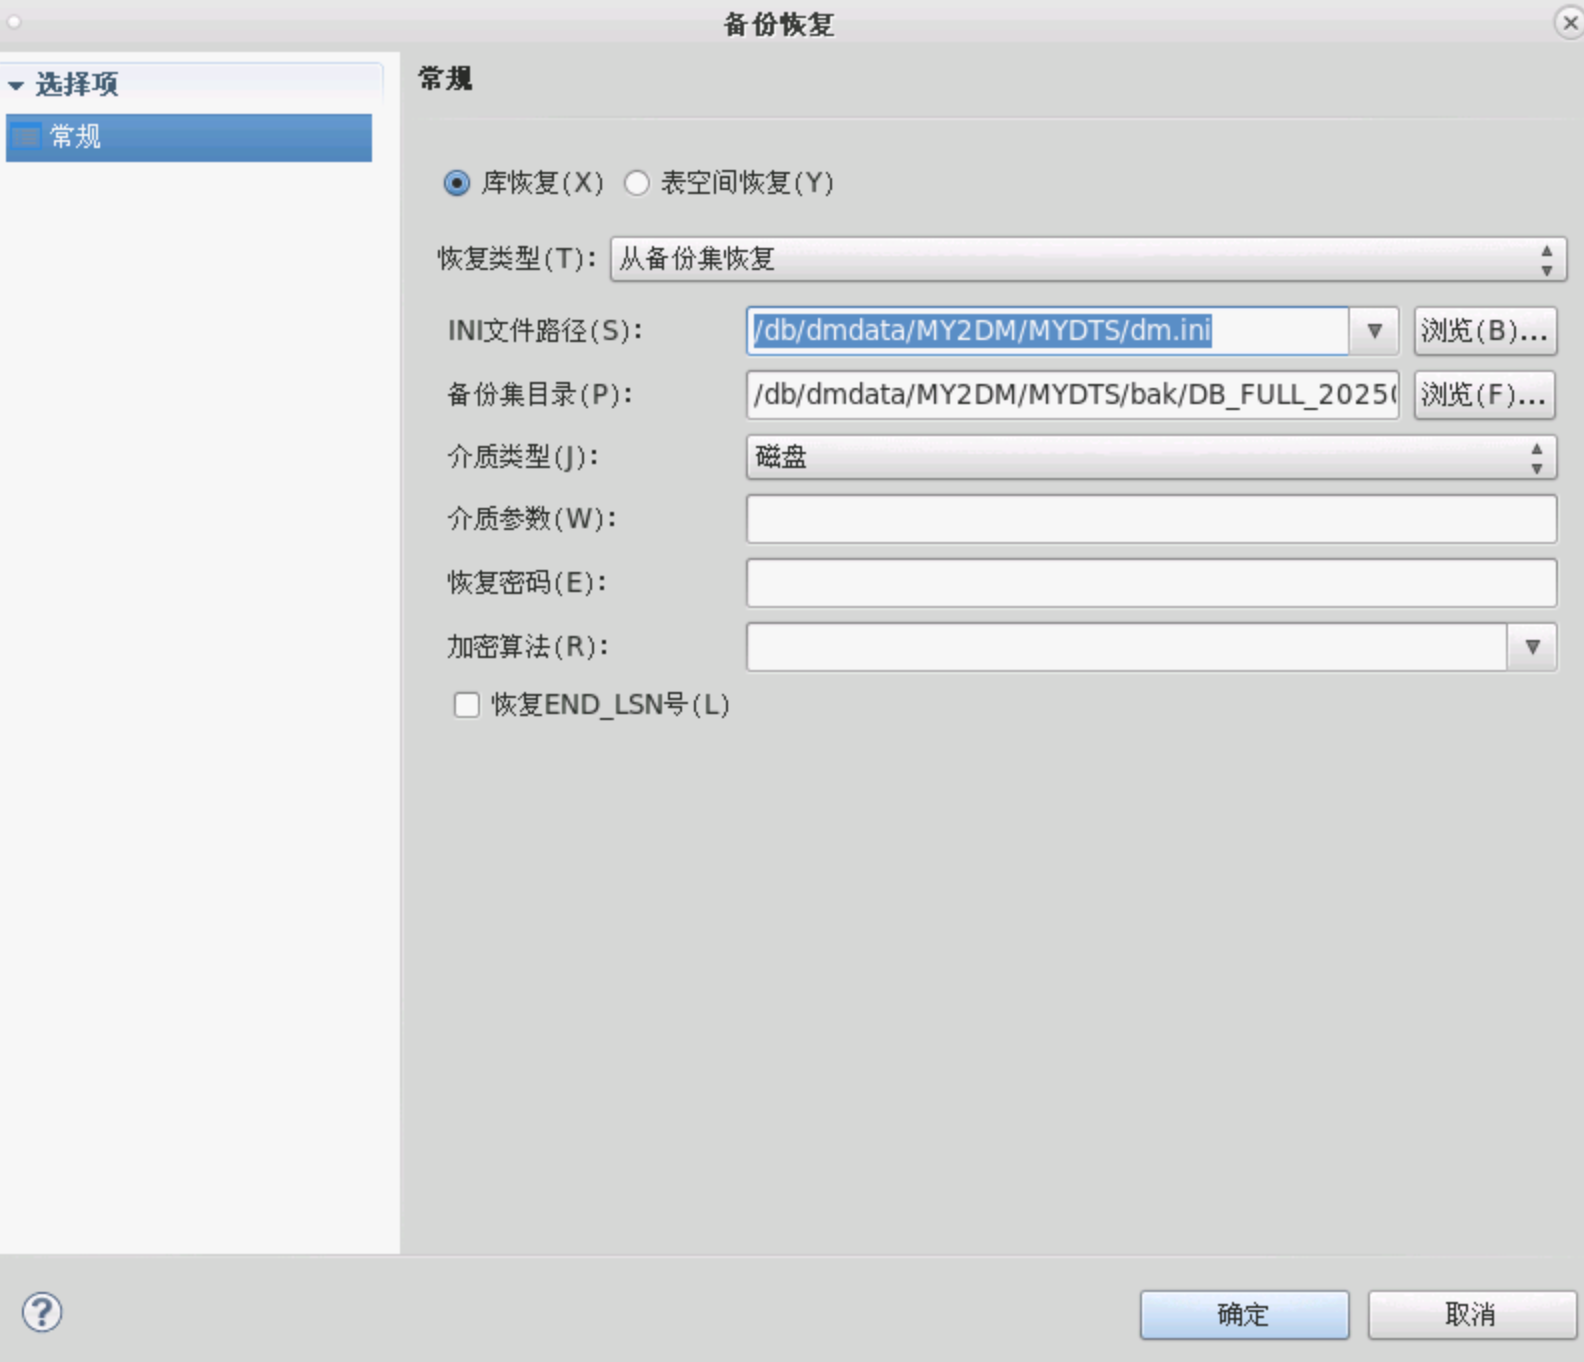Image resolution: width=1584 pixels, height=1362 pixels.
Task: Click the 介质参数(W) input field
Action: point(1151,519)
